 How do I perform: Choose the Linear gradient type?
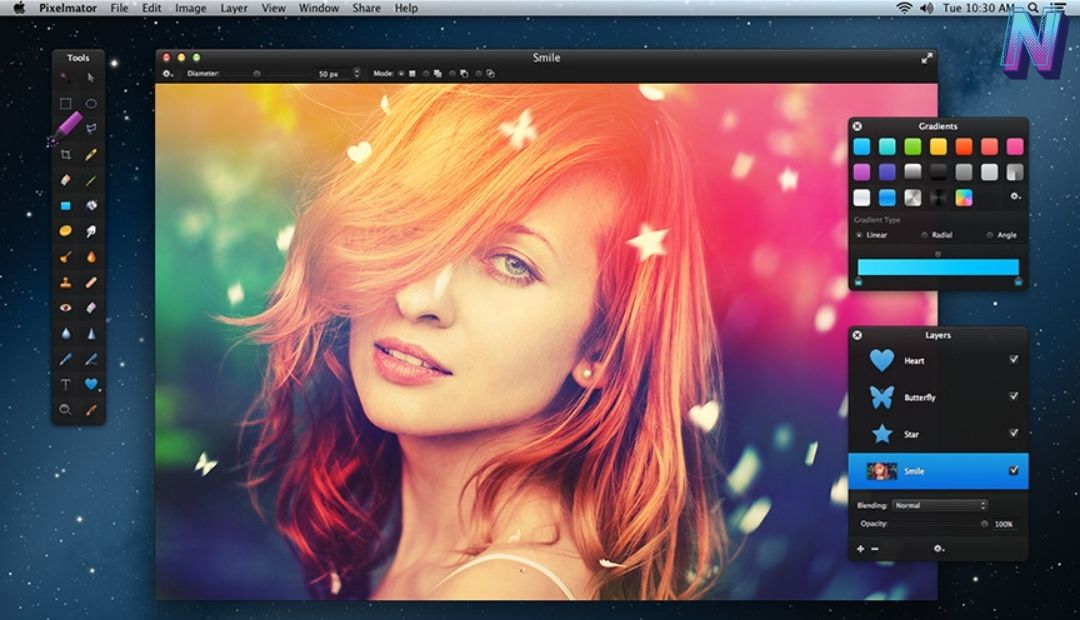[x=859, y=236]
